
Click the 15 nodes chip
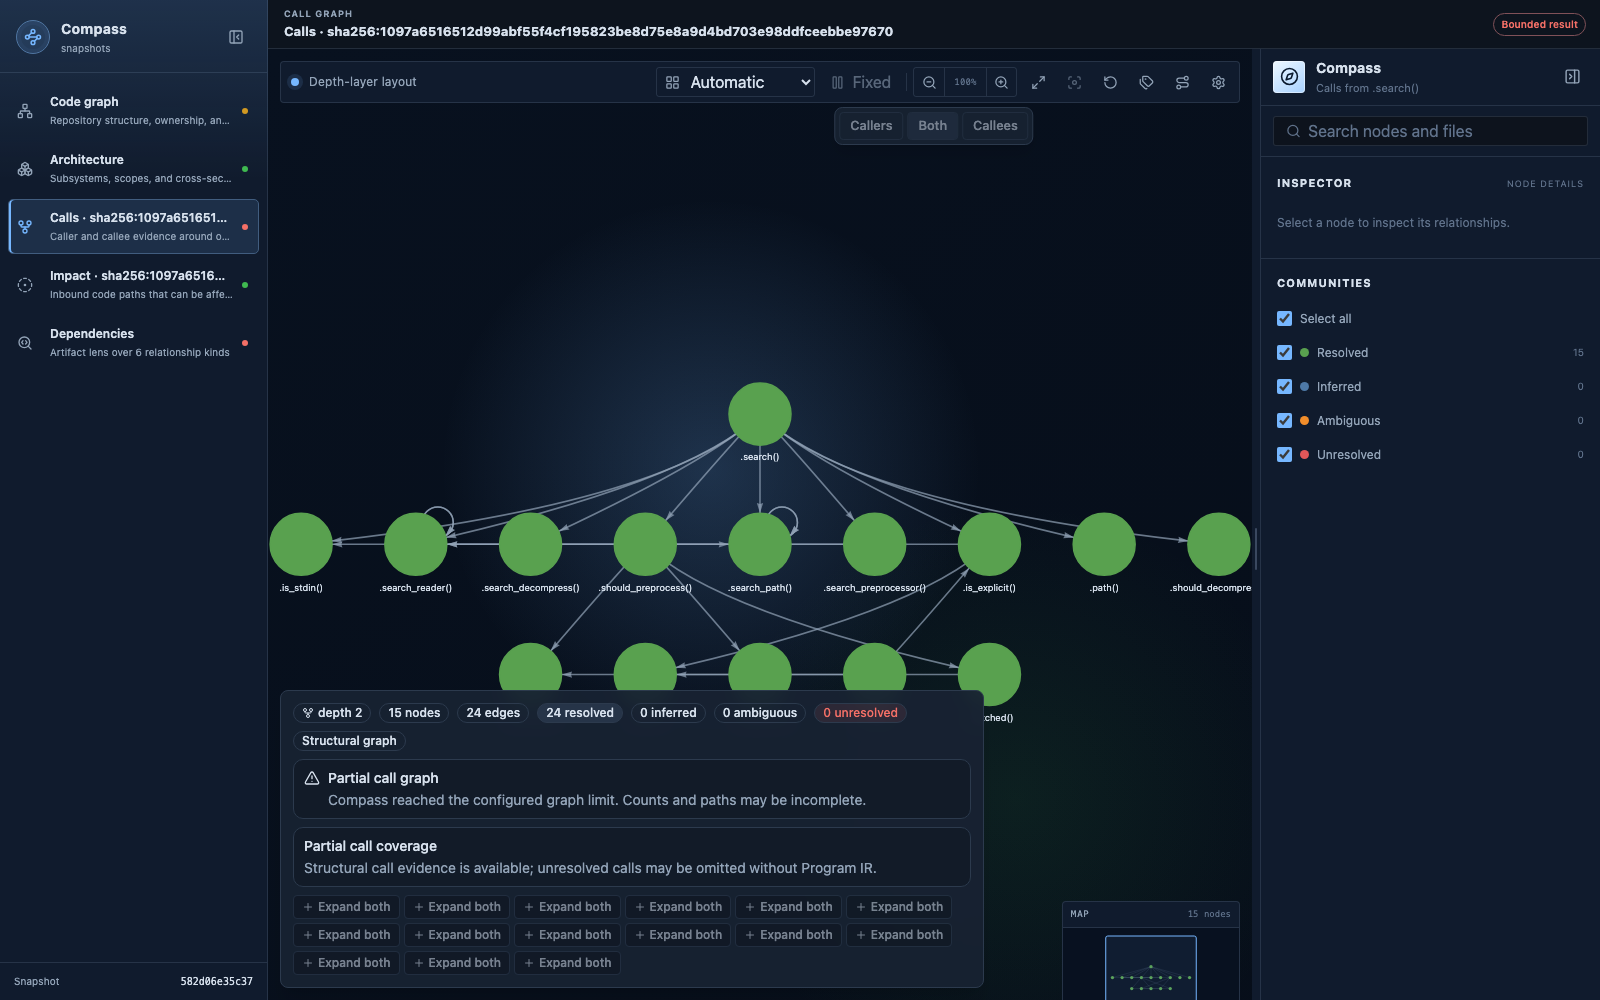pos(414,713)
